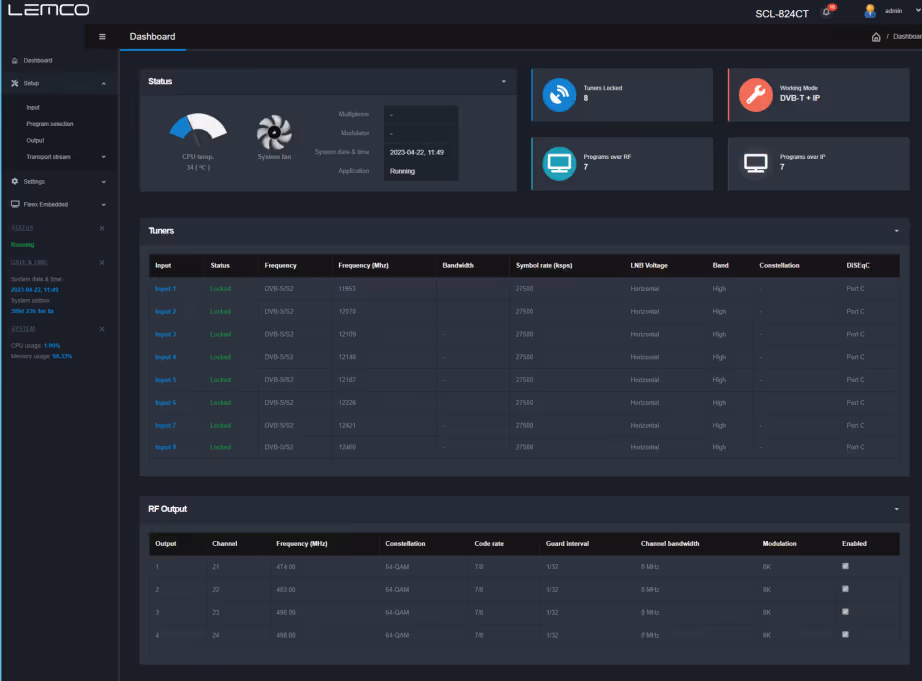Screen dimensions: 922x681
Task: Click the Working Mode wrench icon
Action: [x=756, y=95]
